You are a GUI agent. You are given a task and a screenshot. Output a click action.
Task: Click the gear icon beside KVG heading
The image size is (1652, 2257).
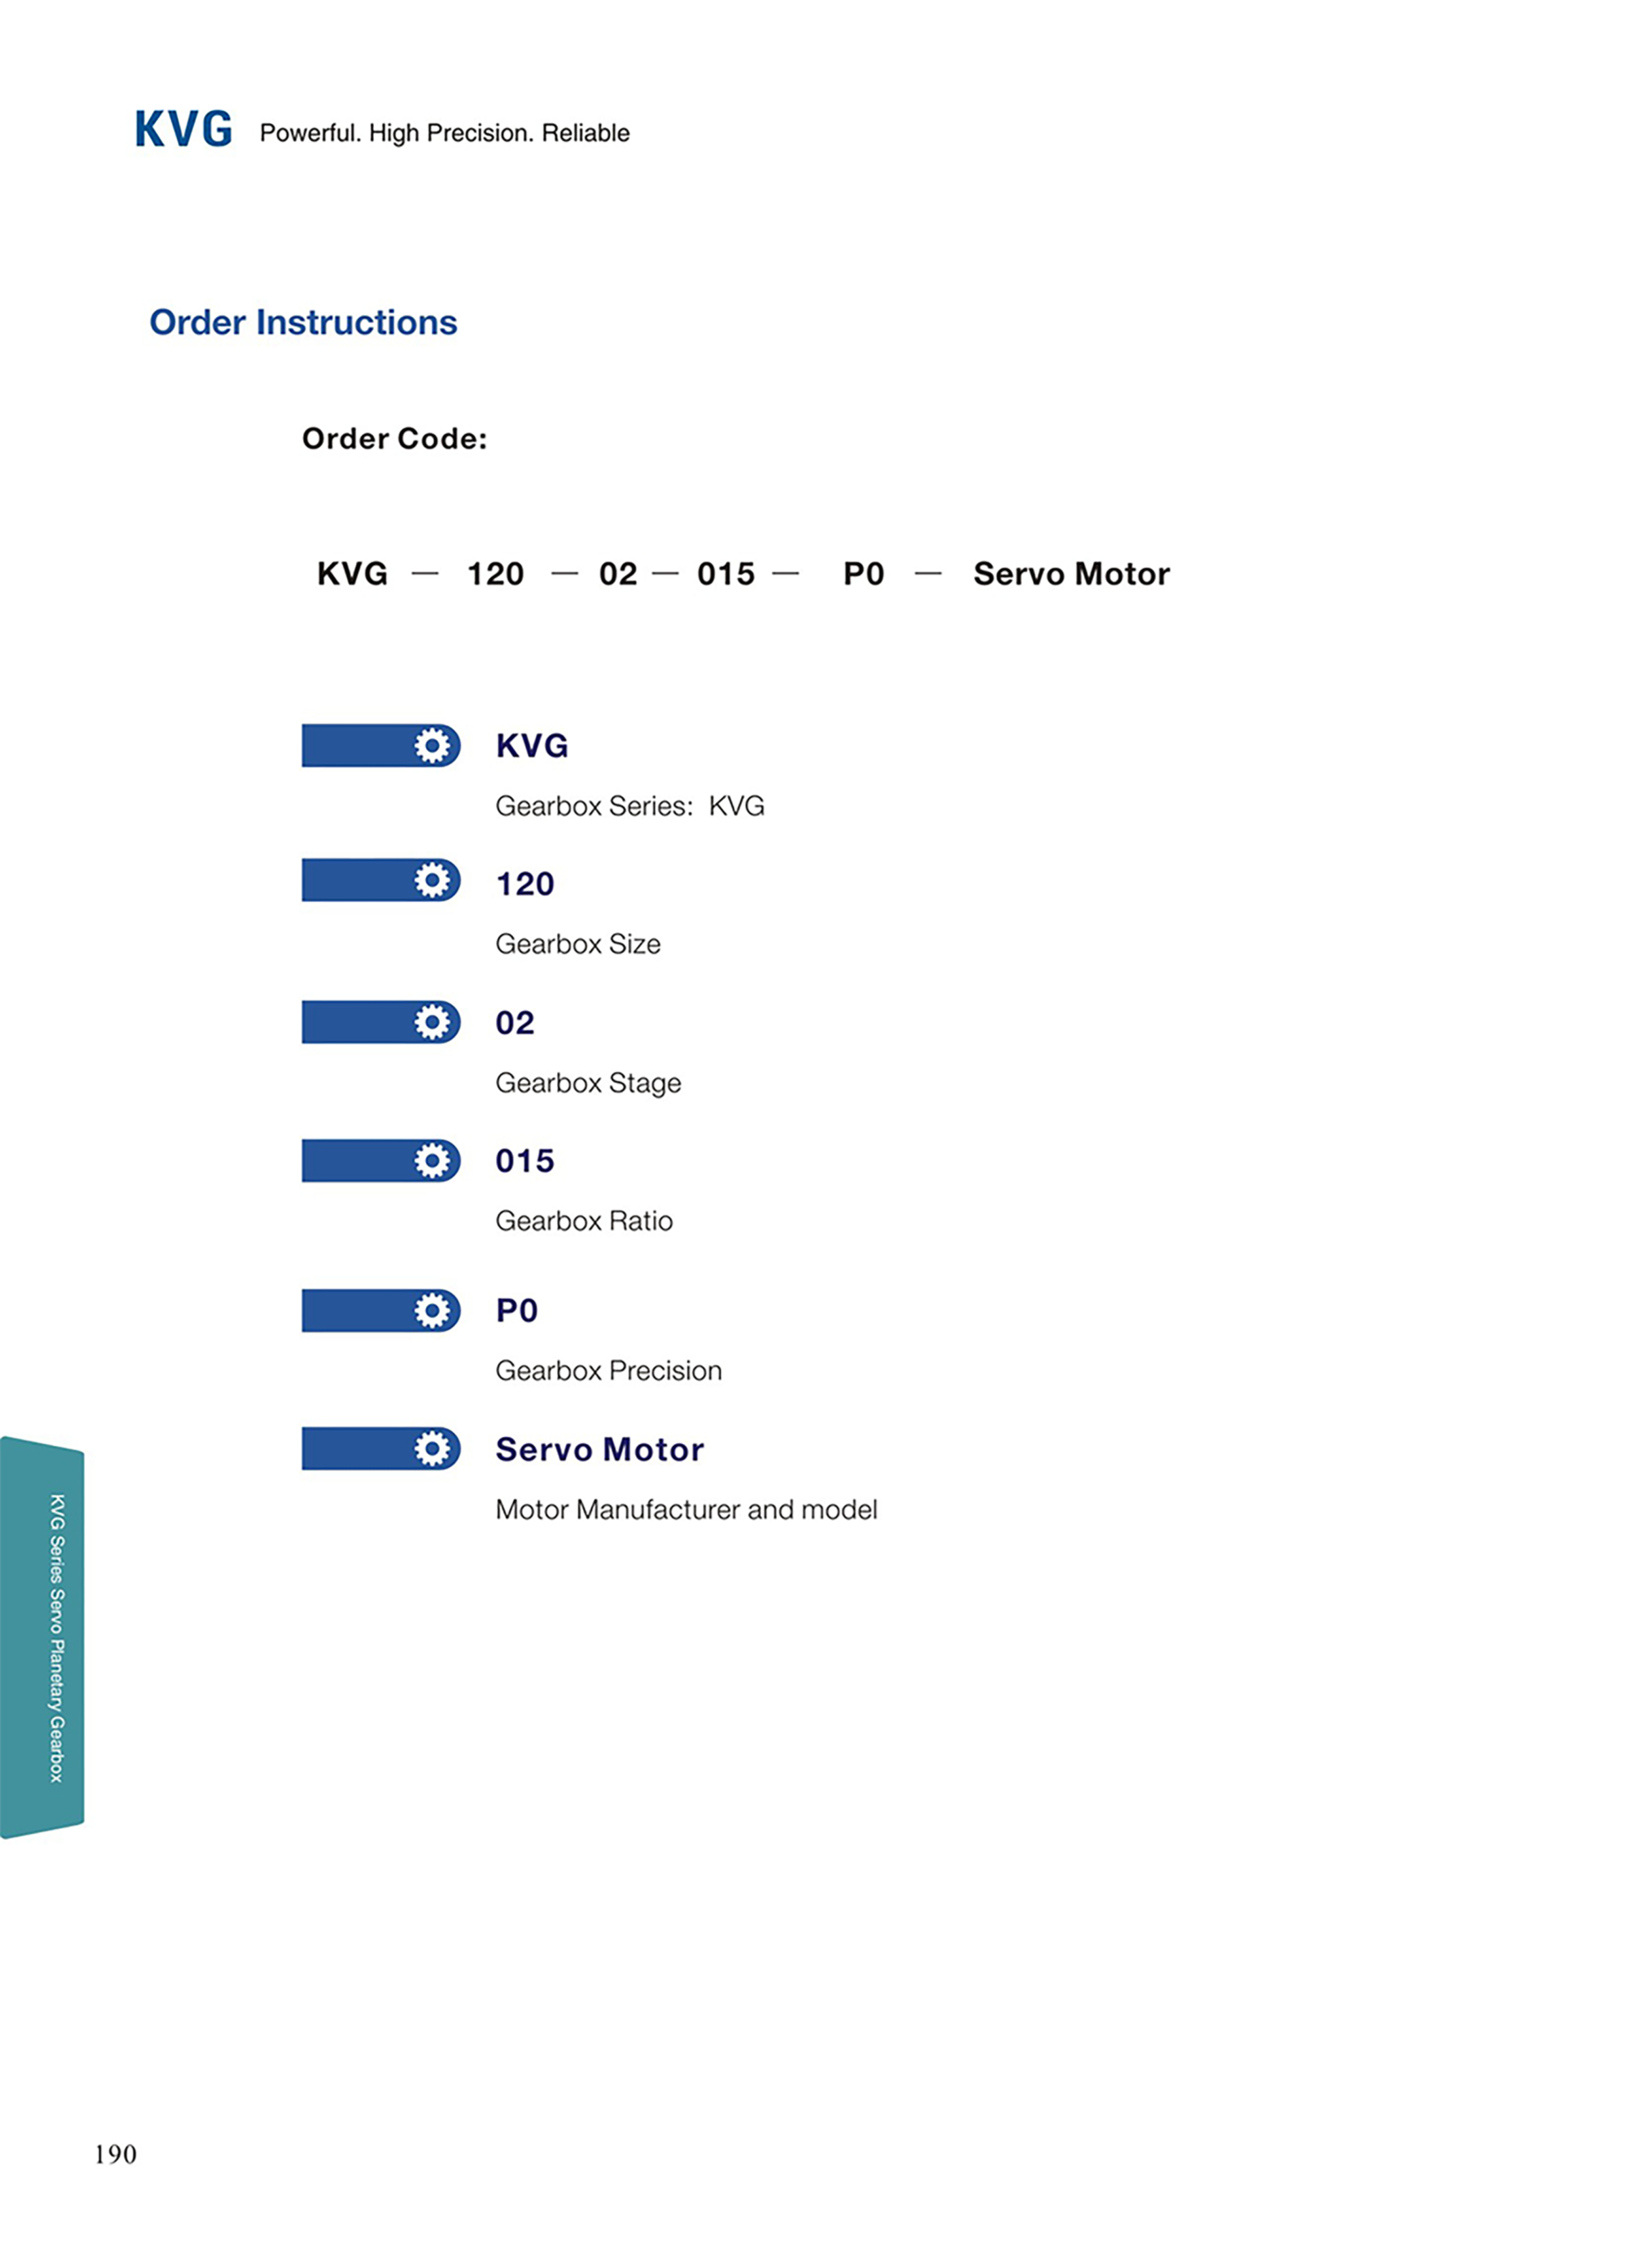pos(432,746)
